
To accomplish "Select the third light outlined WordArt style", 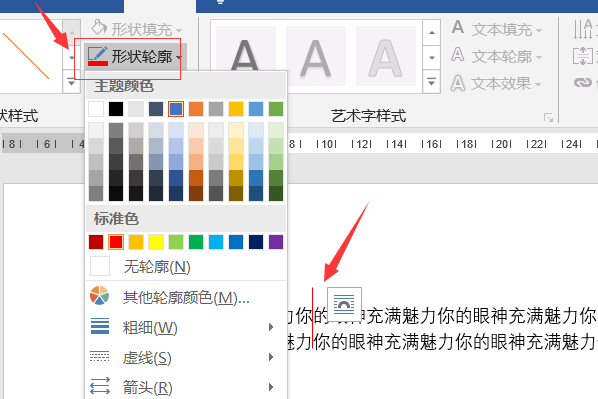I will pyautogui.click(x=386, y=56).
